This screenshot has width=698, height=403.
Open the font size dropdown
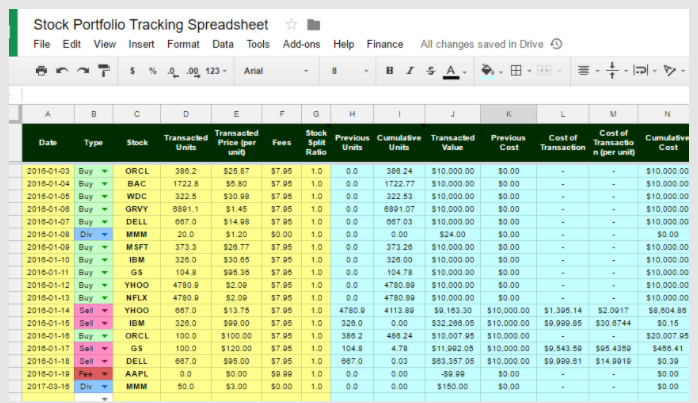pos(347,71)
